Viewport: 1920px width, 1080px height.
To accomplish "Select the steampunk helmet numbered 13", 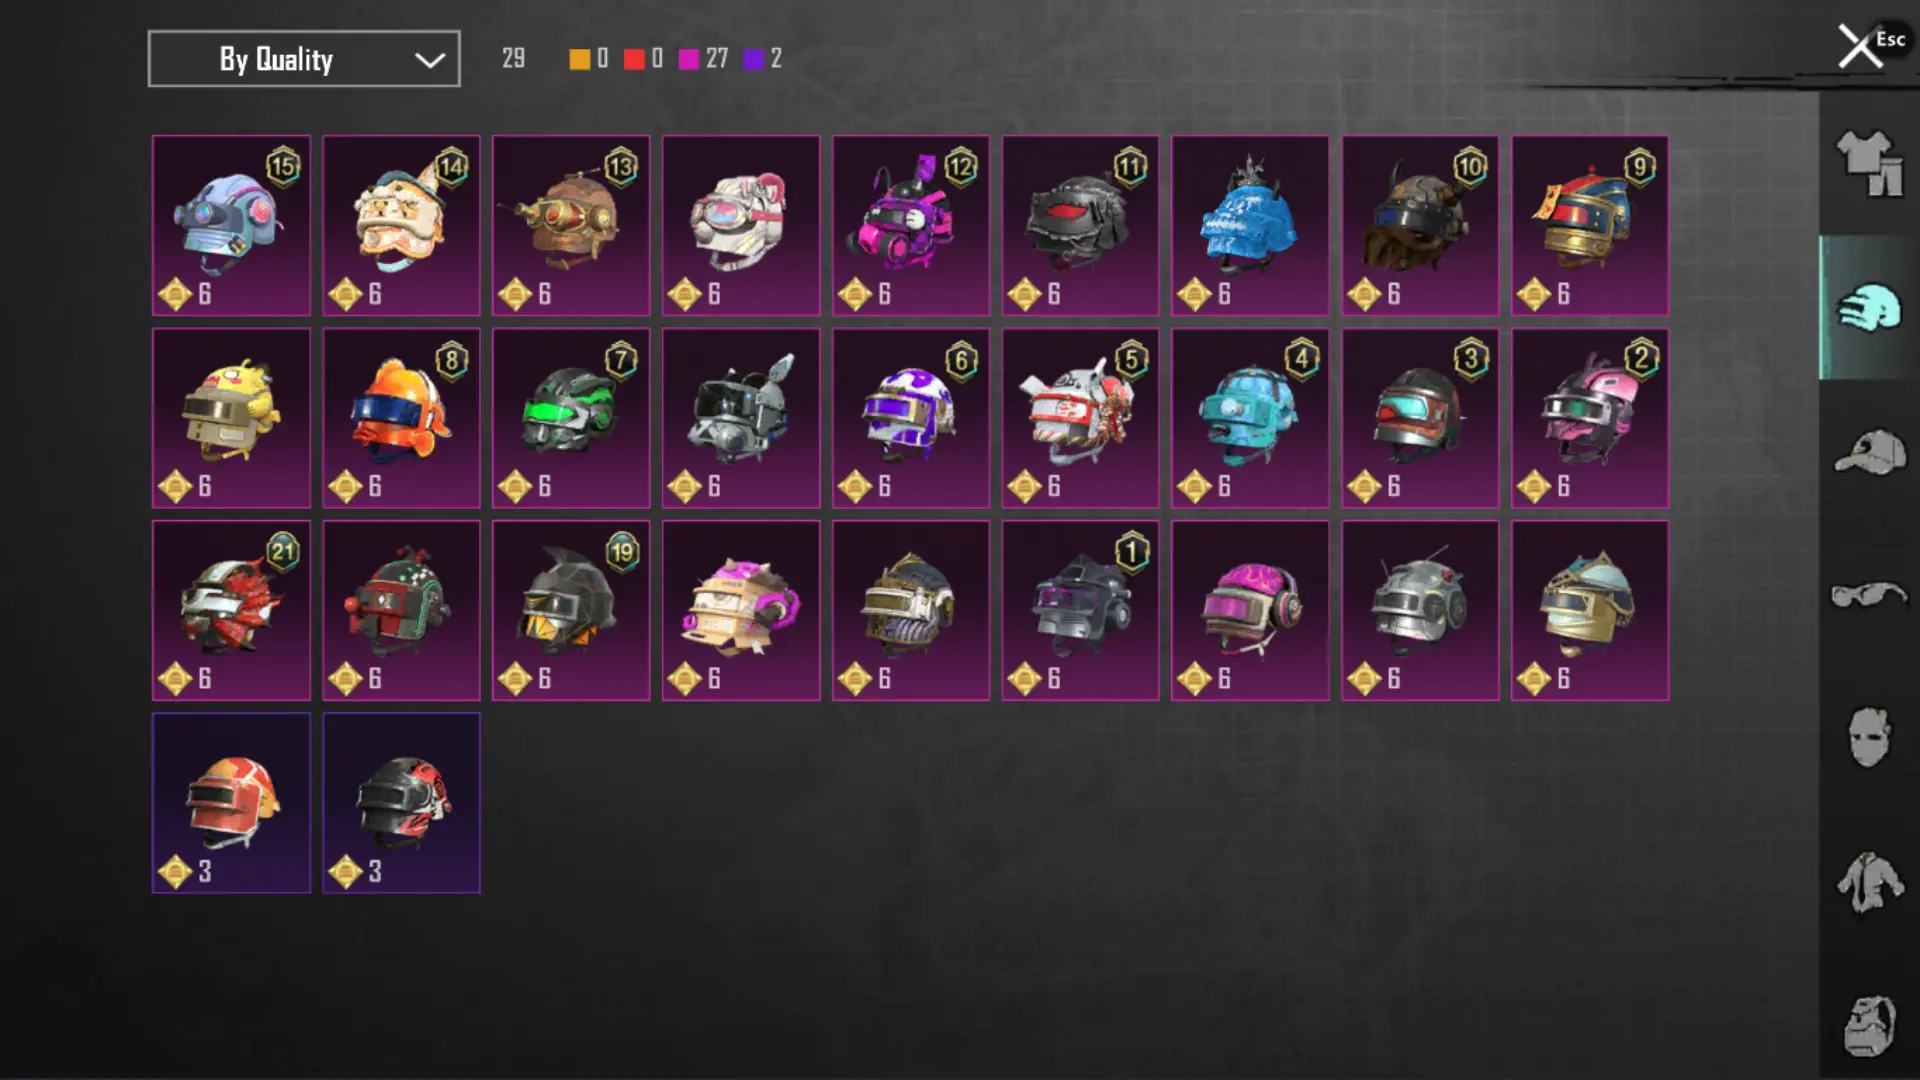I will (571, 226).
